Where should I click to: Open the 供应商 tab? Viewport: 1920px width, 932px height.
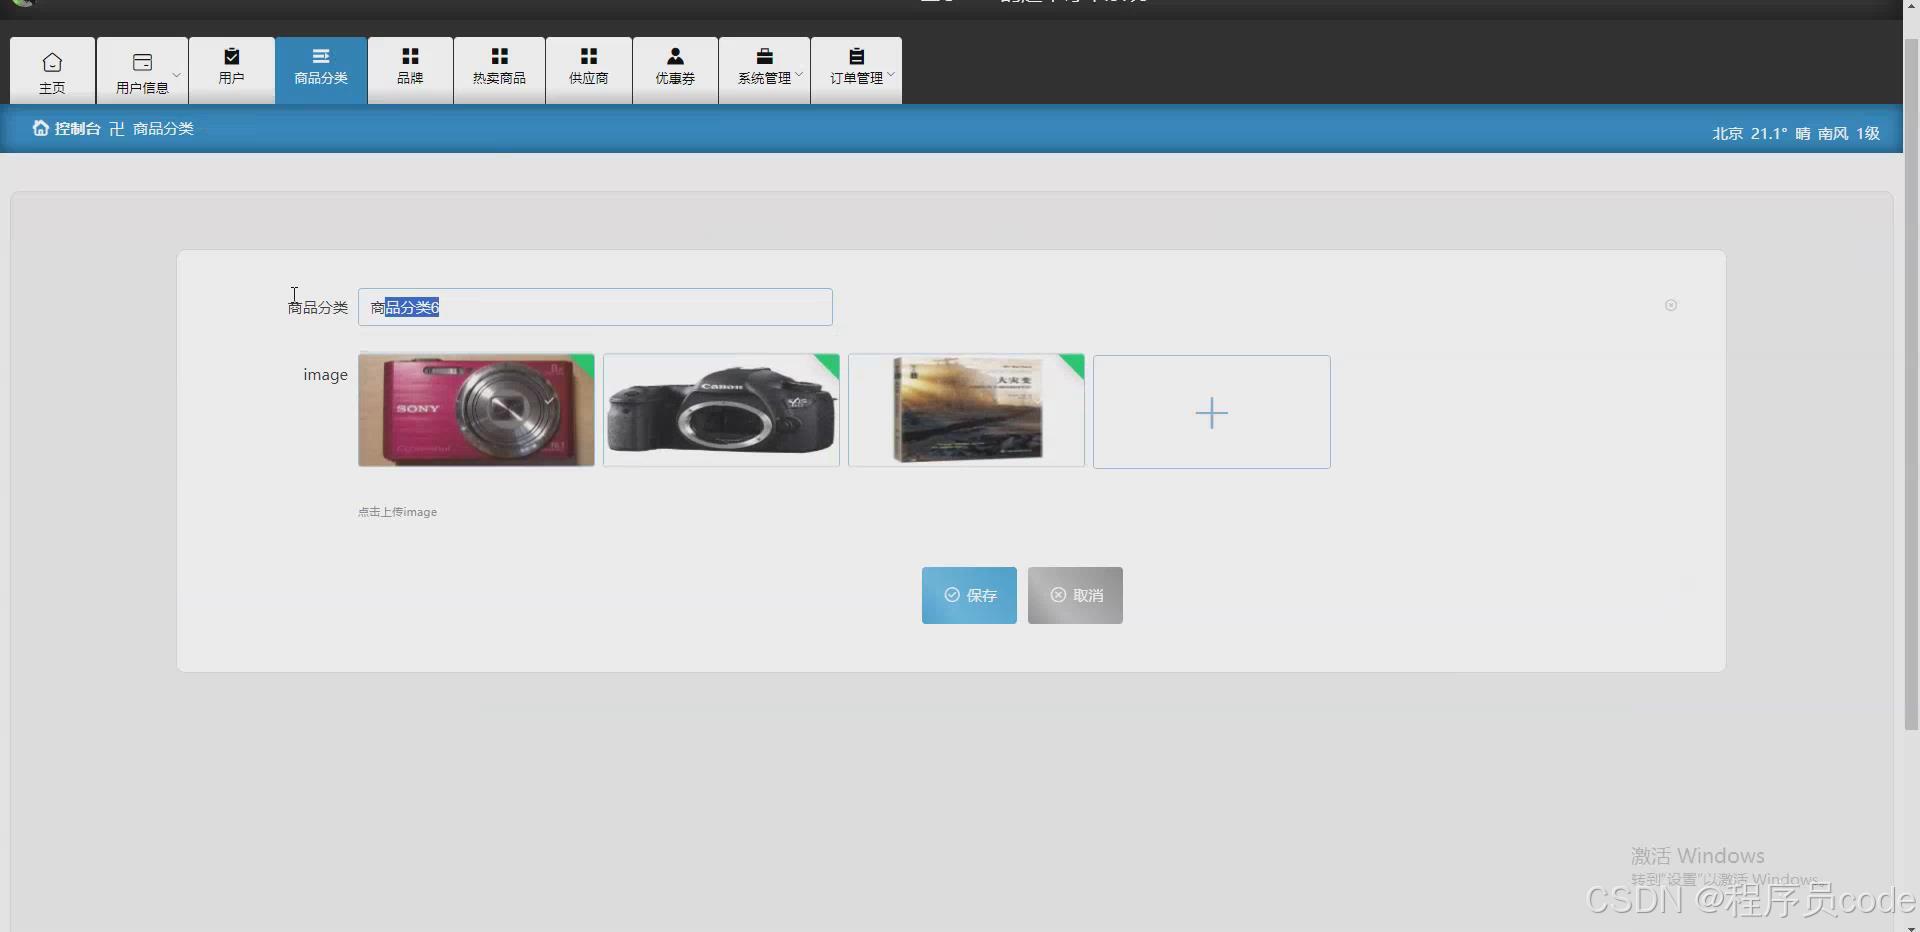(x=589, y=71)
